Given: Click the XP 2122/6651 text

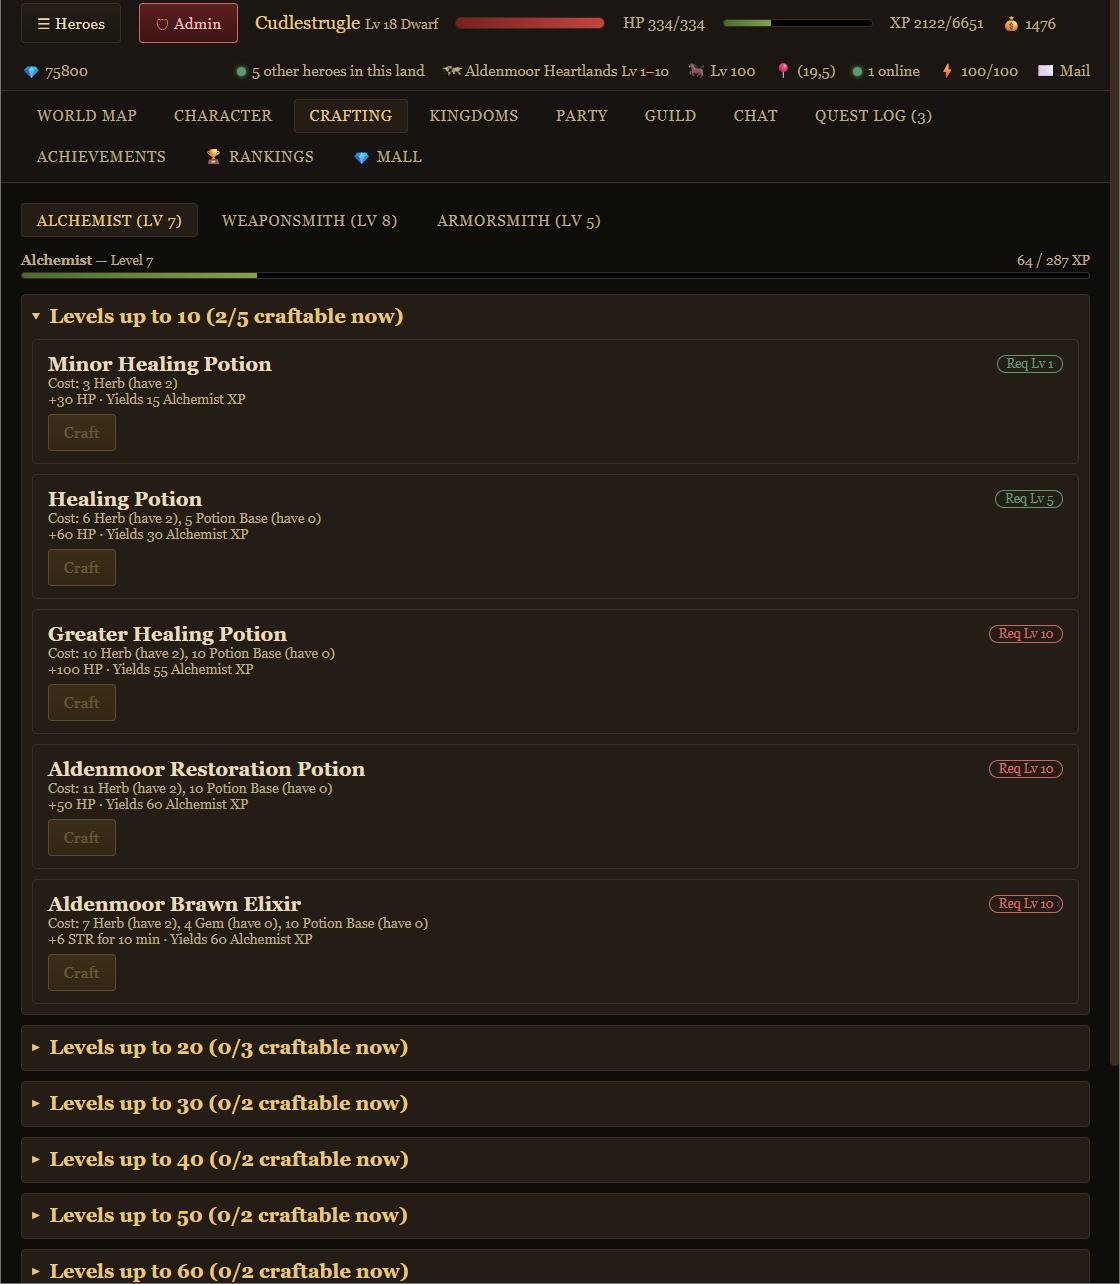Looking at the screenshot, I should (x=937, y=23).
